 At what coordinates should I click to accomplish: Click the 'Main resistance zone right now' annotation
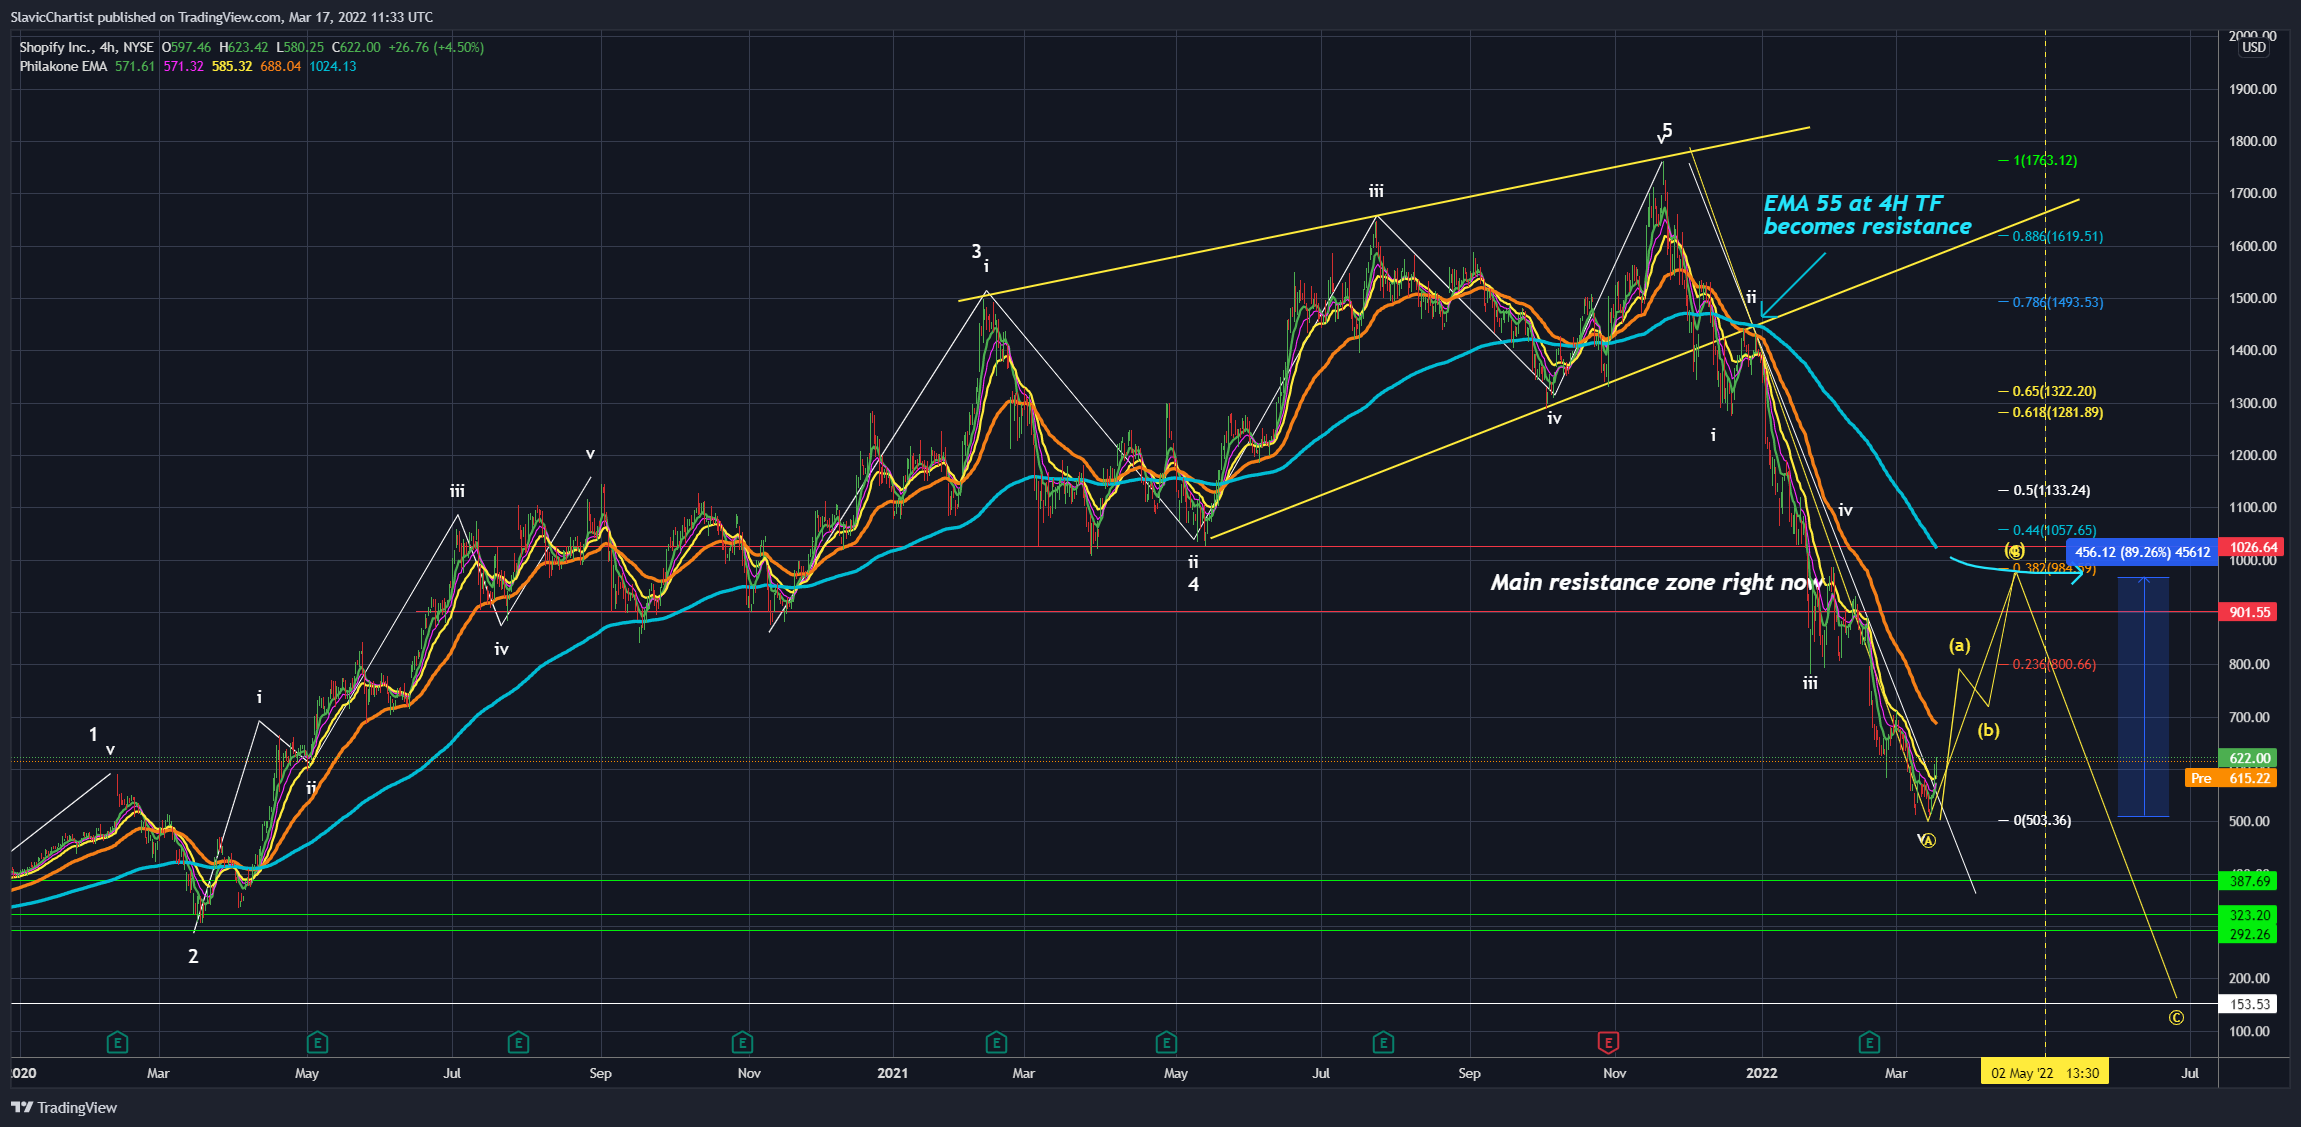point(1657,583)
